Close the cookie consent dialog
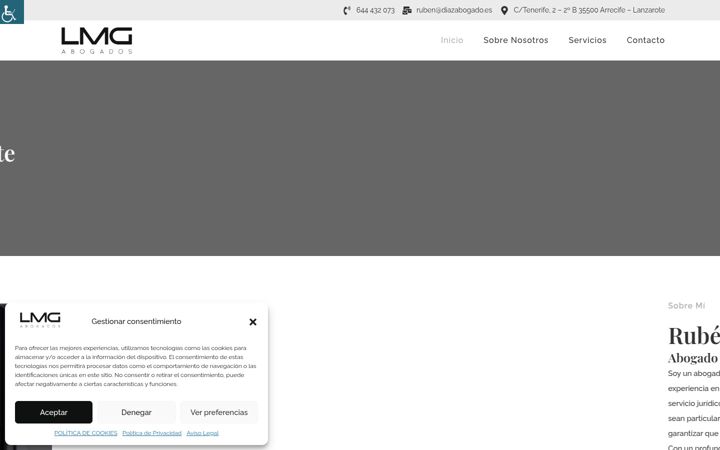This screenshot has width=720, height=450. coord(253,322)
